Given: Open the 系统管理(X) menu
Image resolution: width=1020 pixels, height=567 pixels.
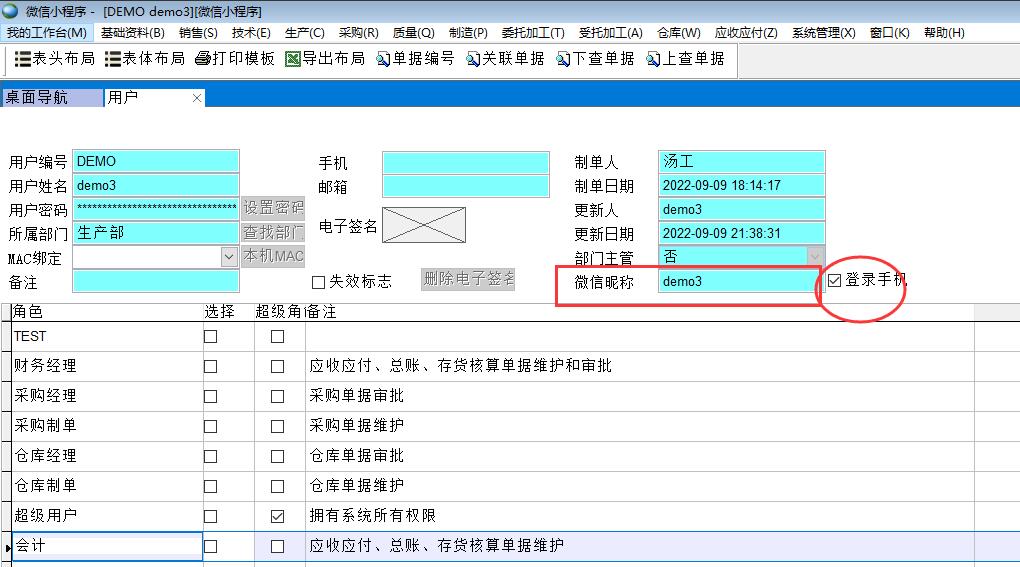Looking at the screenshot, I should pyautogui.click(x=823, y=33).
